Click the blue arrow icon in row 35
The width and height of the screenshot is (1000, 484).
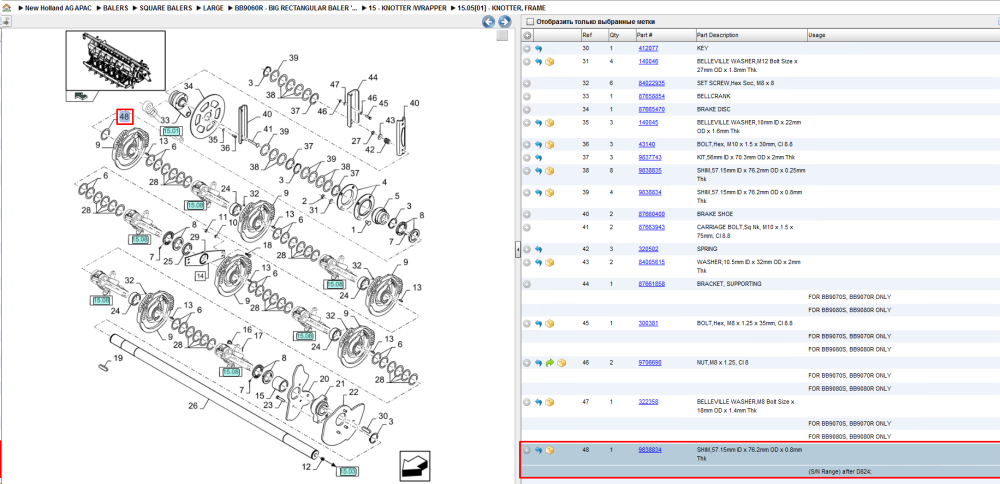click(x=538, y=122)
